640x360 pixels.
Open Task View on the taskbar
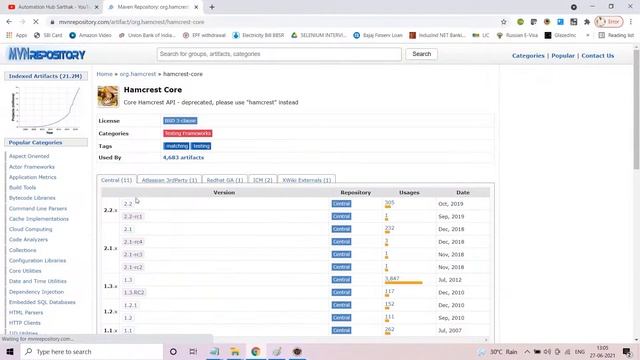click(193, 351)
